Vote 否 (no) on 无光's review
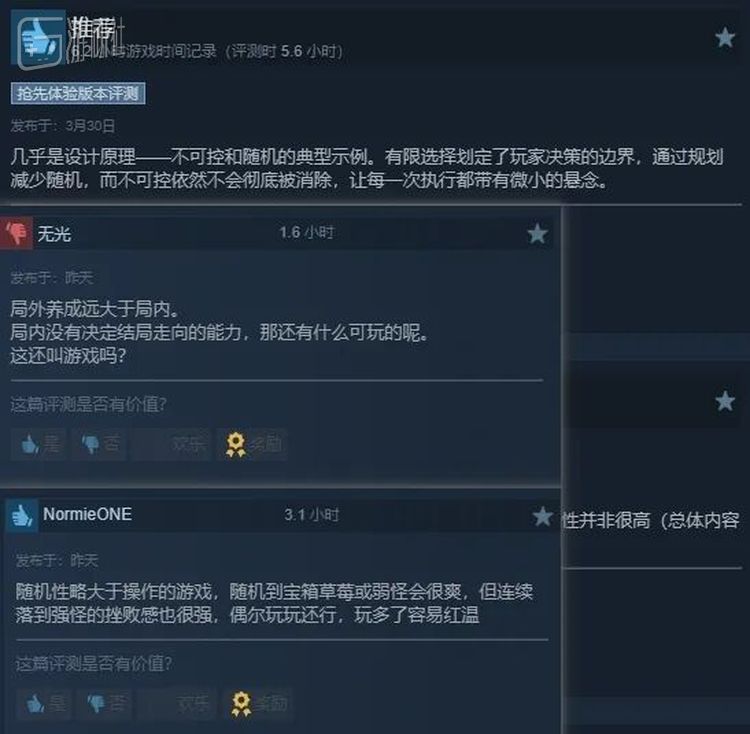 (x=99, y=444)
